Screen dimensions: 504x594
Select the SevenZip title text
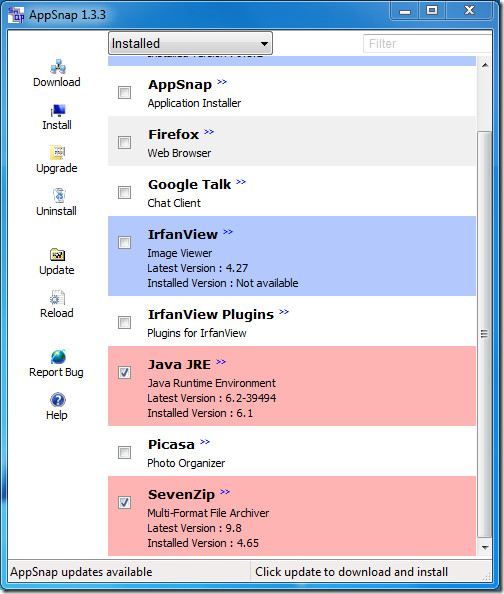coord(182,495)
